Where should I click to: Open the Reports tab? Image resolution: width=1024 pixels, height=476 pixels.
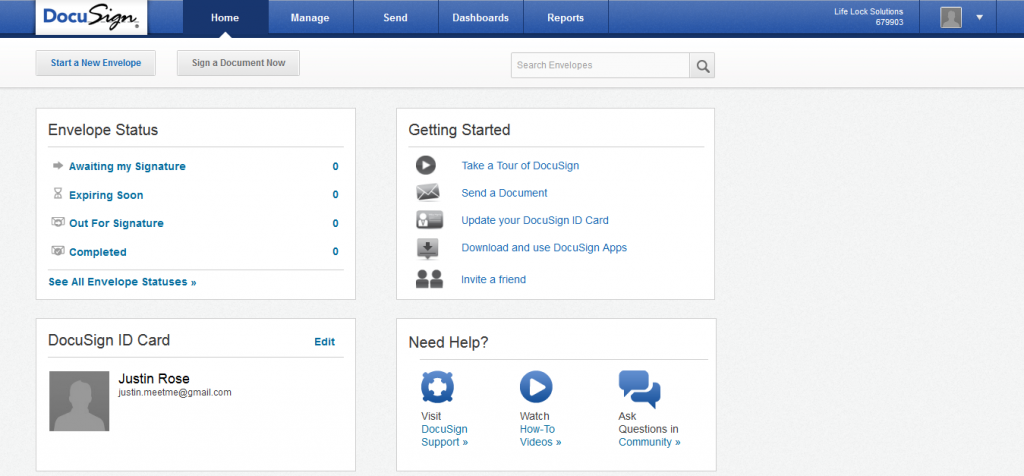(x=566, y=18)
